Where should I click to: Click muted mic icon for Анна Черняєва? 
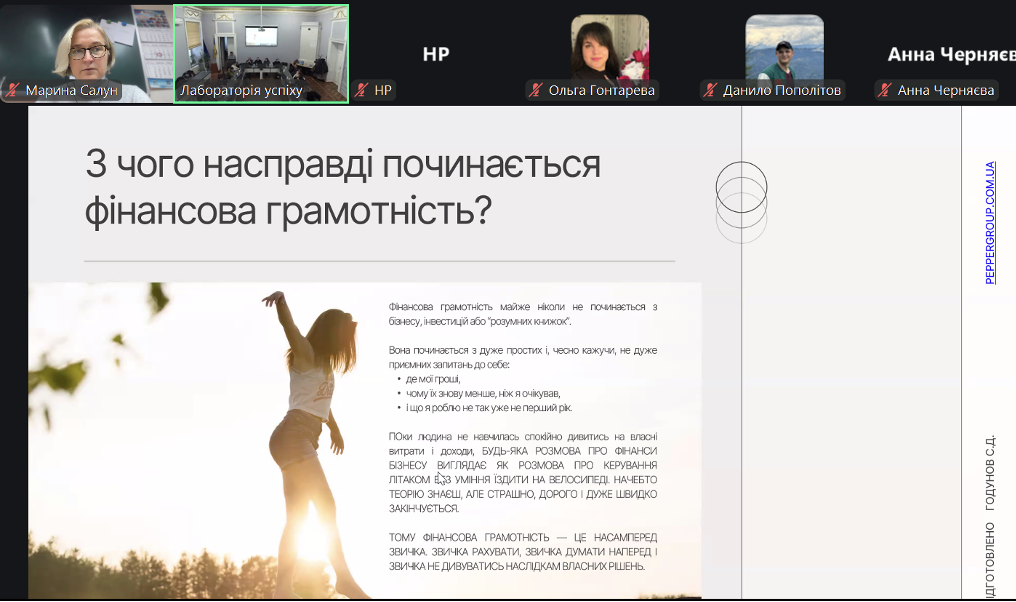pos(884,91)
